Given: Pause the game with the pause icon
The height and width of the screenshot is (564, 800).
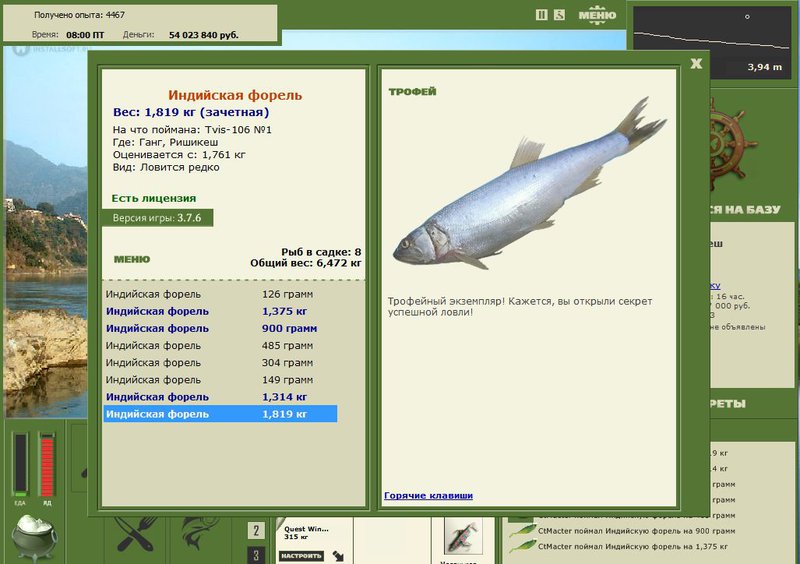Looking at the screenshot, I should pos(541,15).
